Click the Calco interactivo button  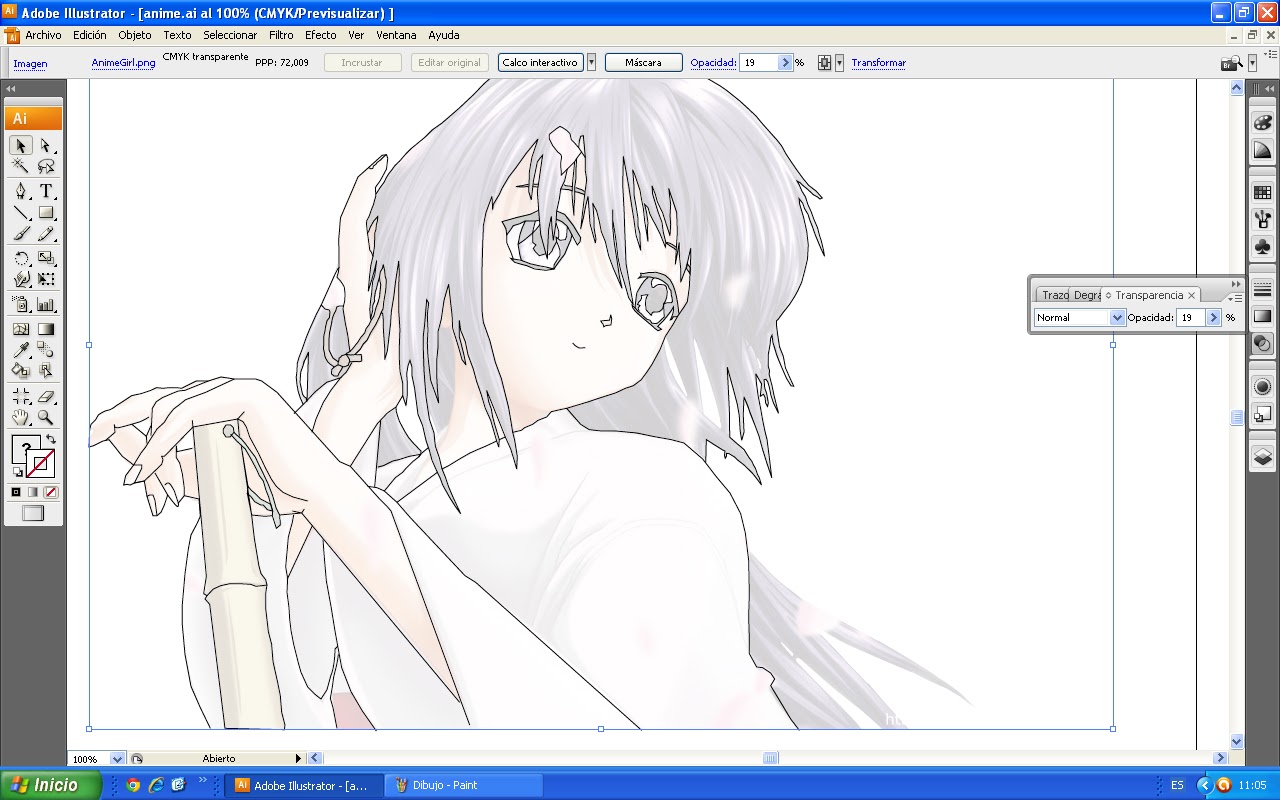coord(540,62)
